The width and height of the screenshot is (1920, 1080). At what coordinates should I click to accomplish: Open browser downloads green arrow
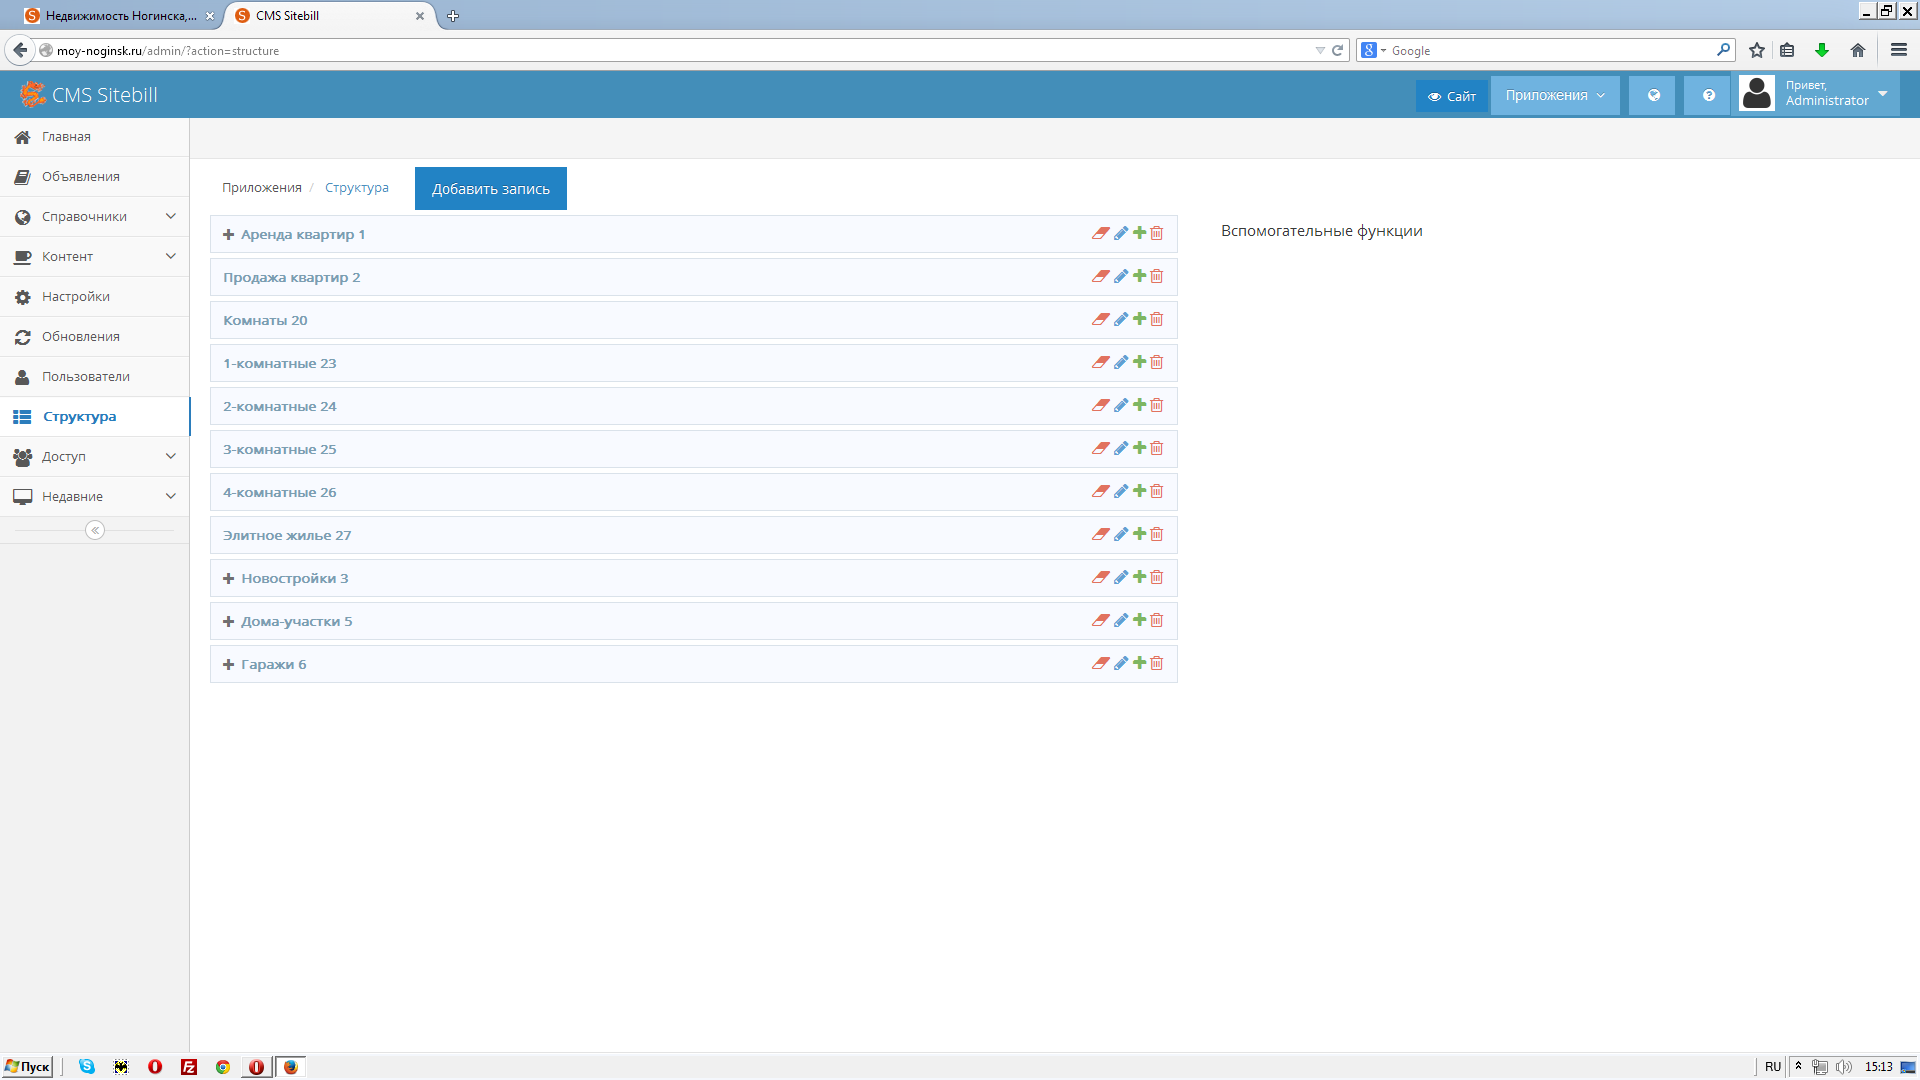click(1822, 51)
